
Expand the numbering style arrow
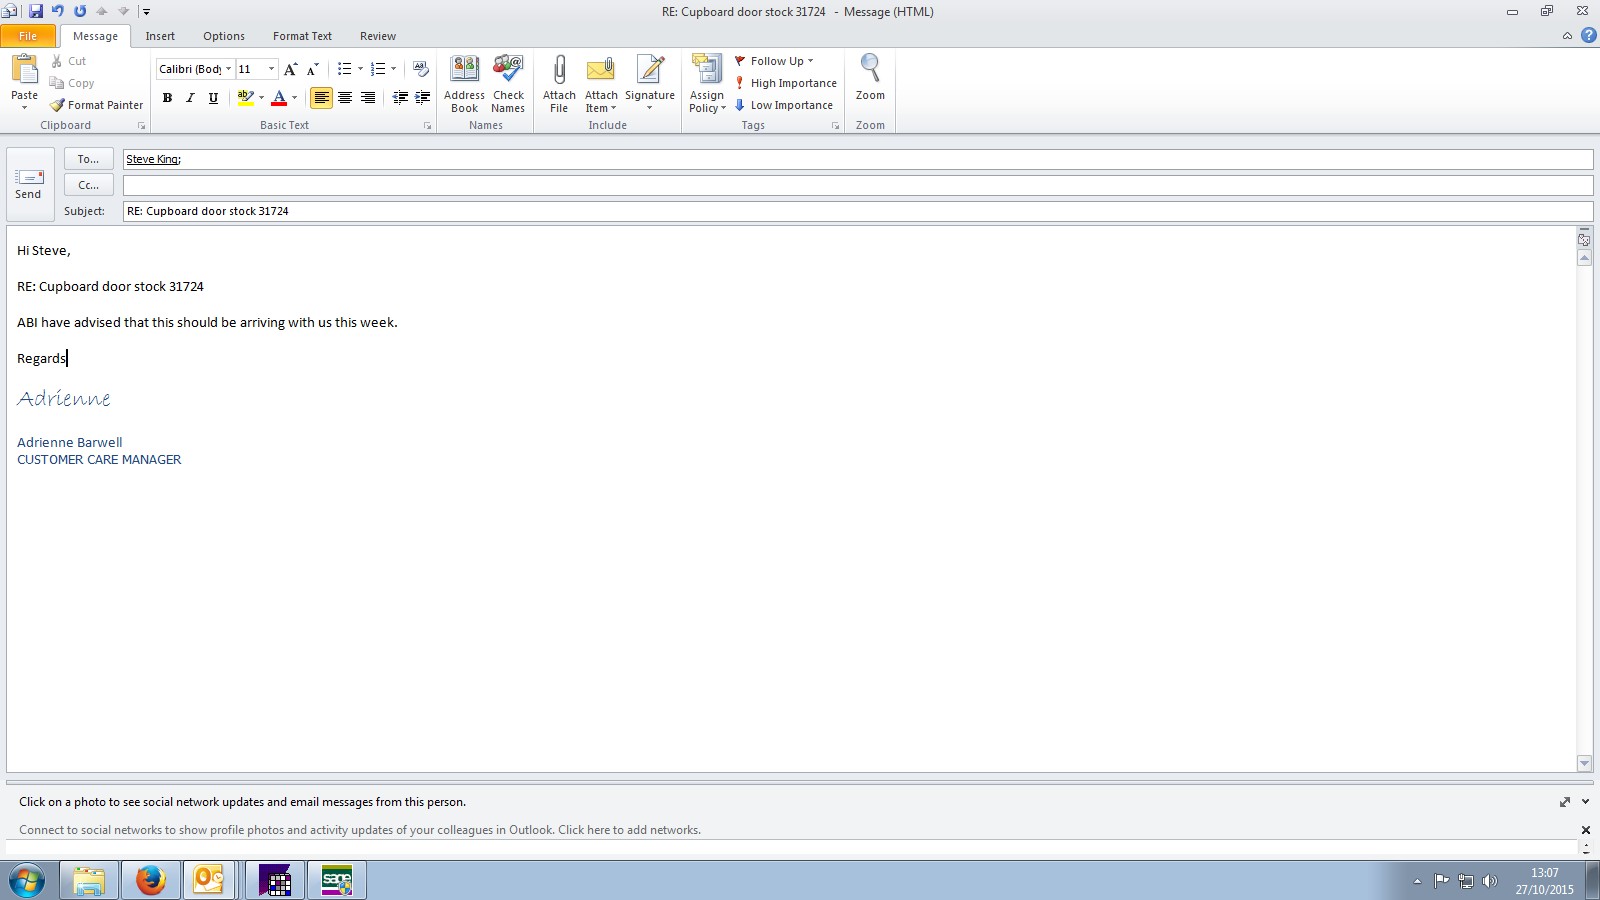(393, 69)
